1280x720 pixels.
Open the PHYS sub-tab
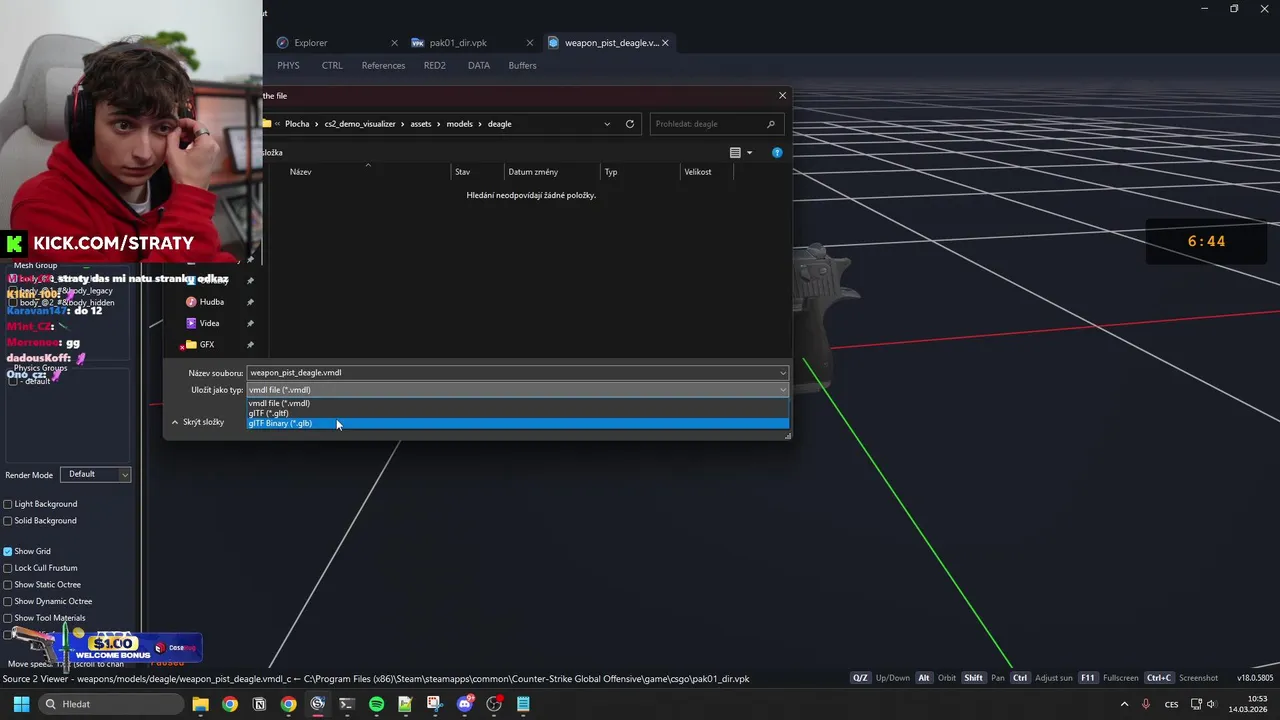pos(288,66)
